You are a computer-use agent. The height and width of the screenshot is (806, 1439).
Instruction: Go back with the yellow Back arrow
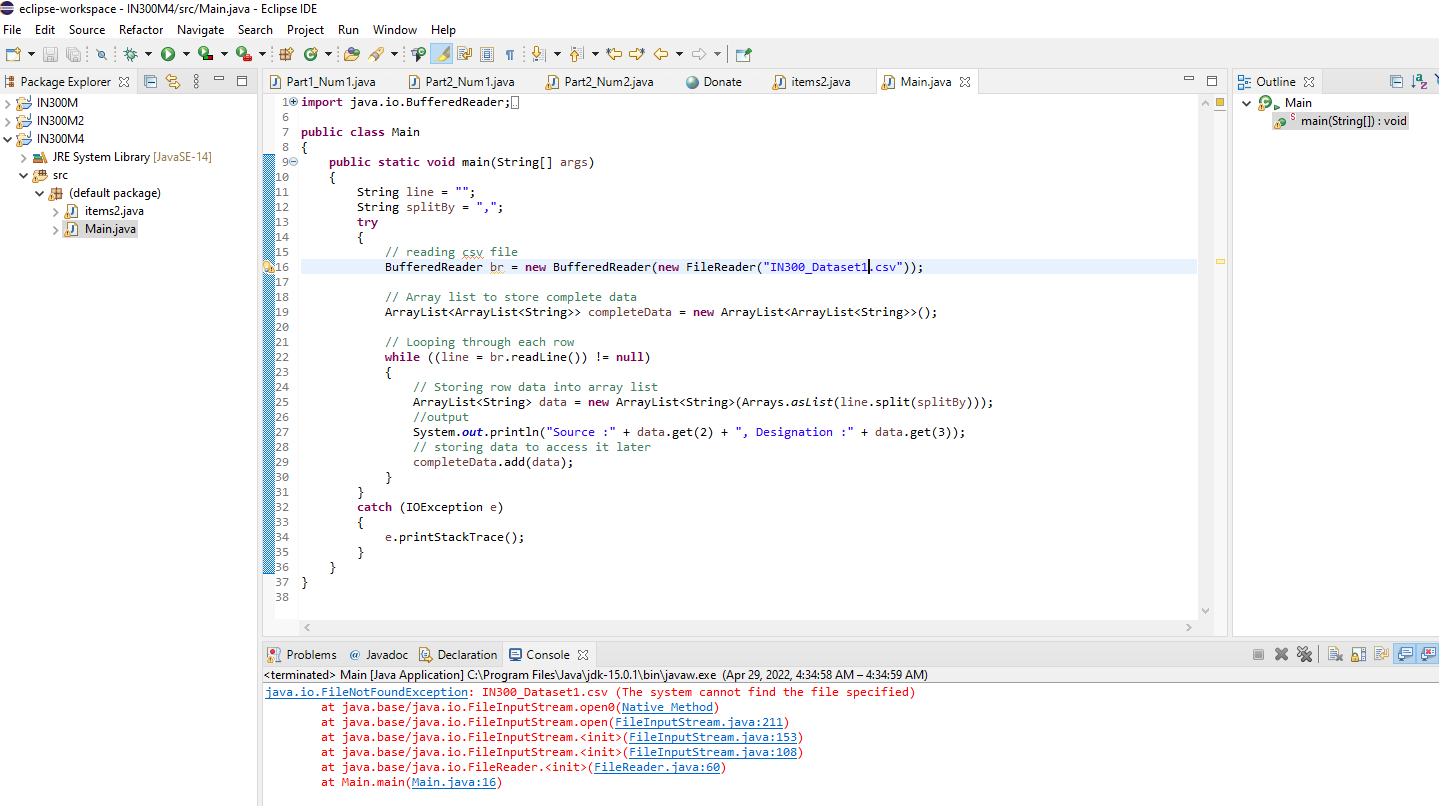click(x=660, y=54)
